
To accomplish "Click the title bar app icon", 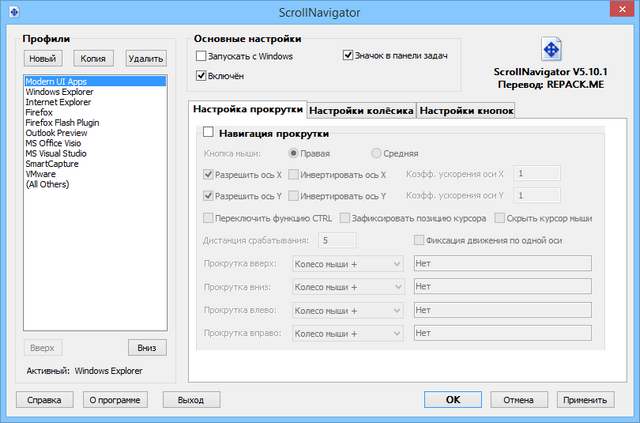I will click(14, 11).
